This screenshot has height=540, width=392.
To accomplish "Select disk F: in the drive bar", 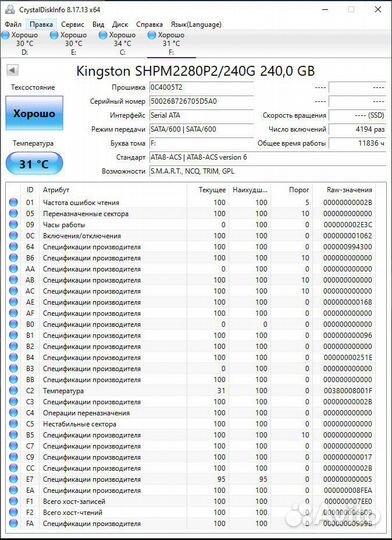I will pyautogui.click(x=171, y=43).
